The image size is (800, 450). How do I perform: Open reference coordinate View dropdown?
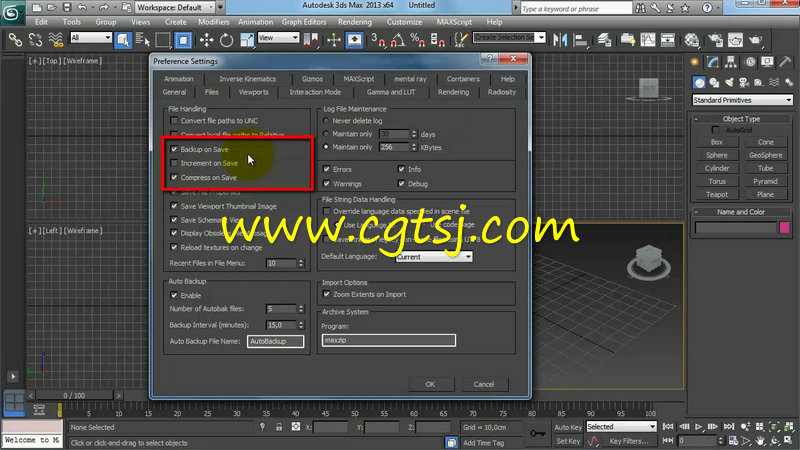[x=278, y=38]
